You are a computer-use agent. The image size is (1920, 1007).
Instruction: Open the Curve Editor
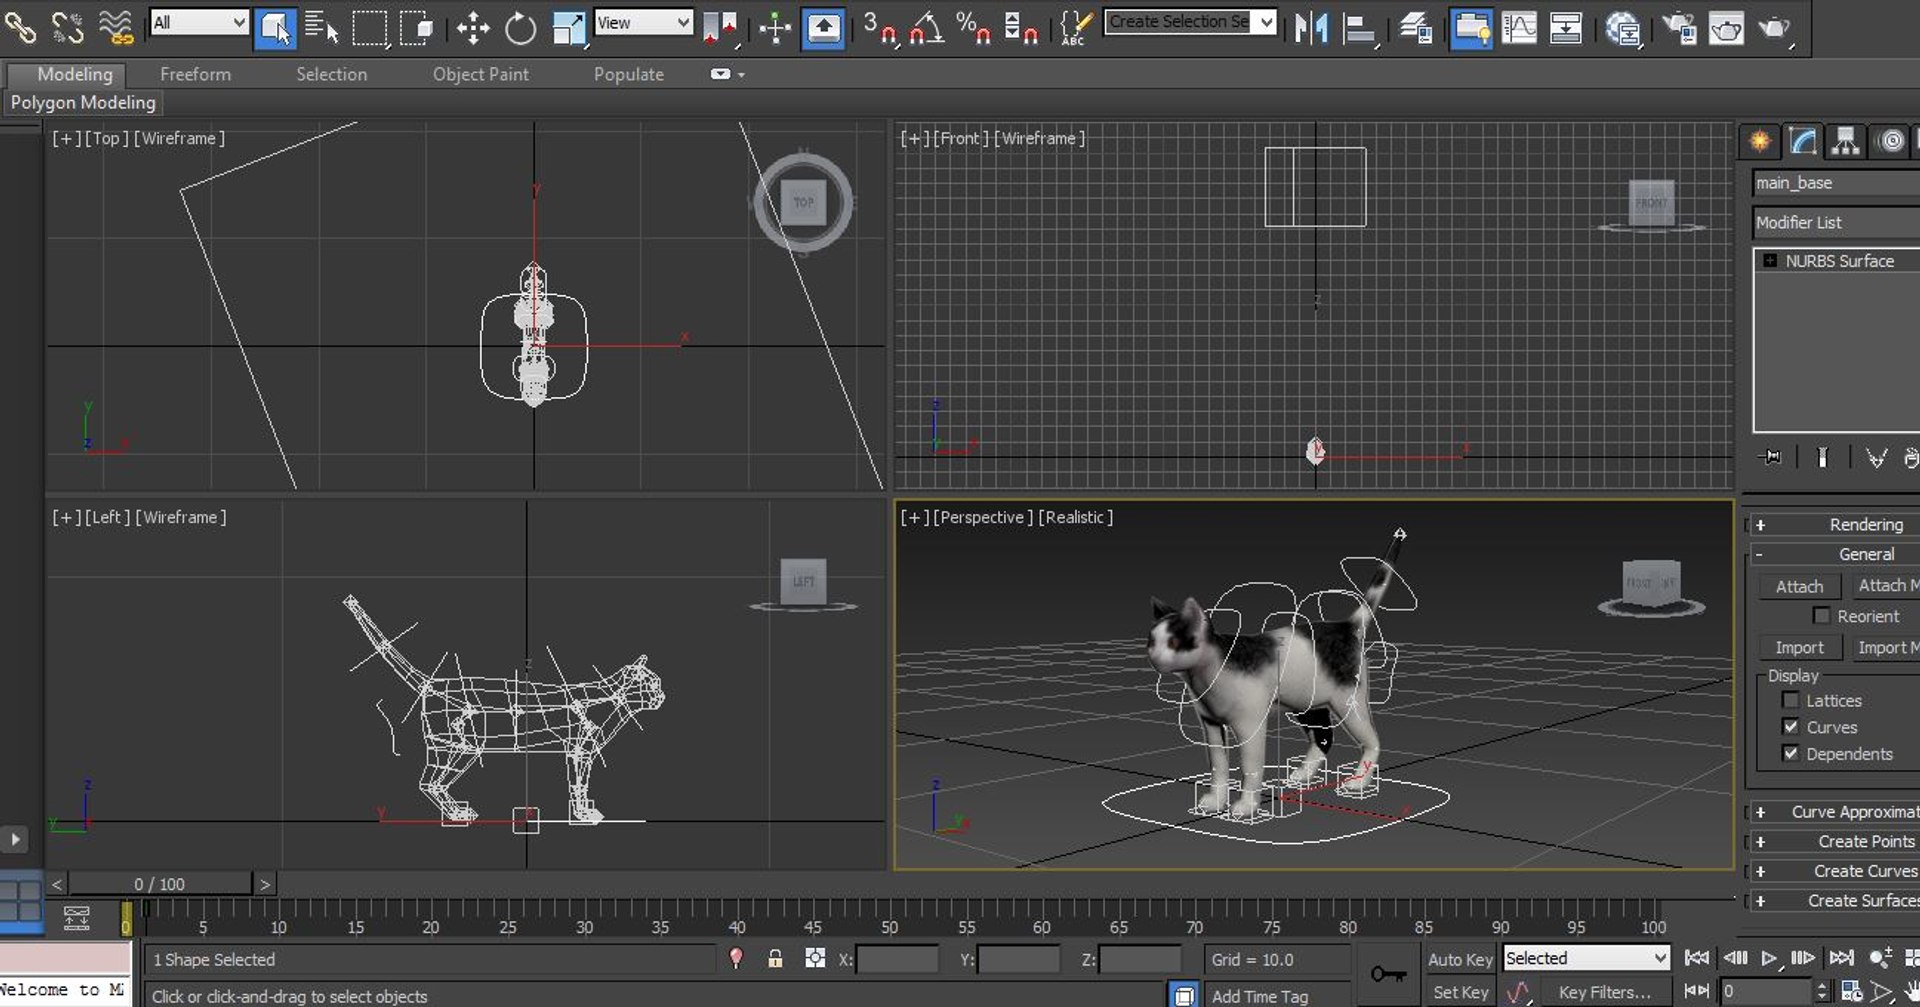[x=1519, y=27]
